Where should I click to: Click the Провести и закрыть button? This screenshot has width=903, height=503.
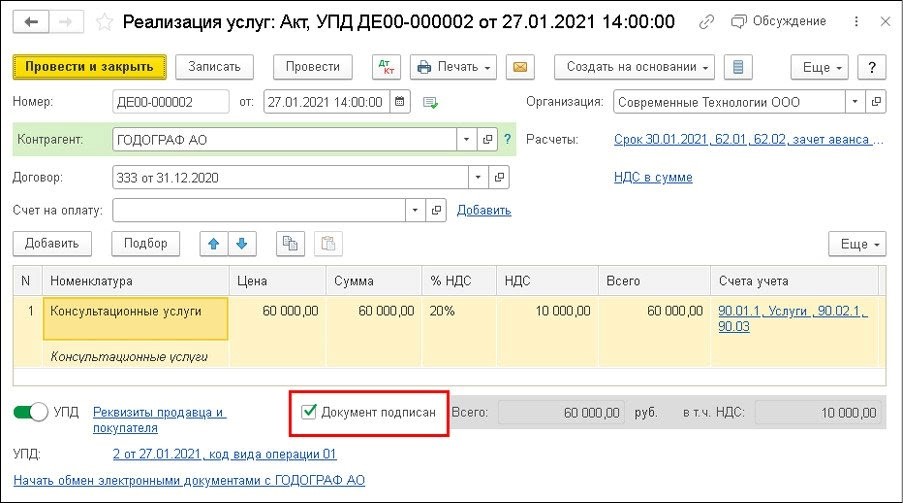click(x=89, y=67)
